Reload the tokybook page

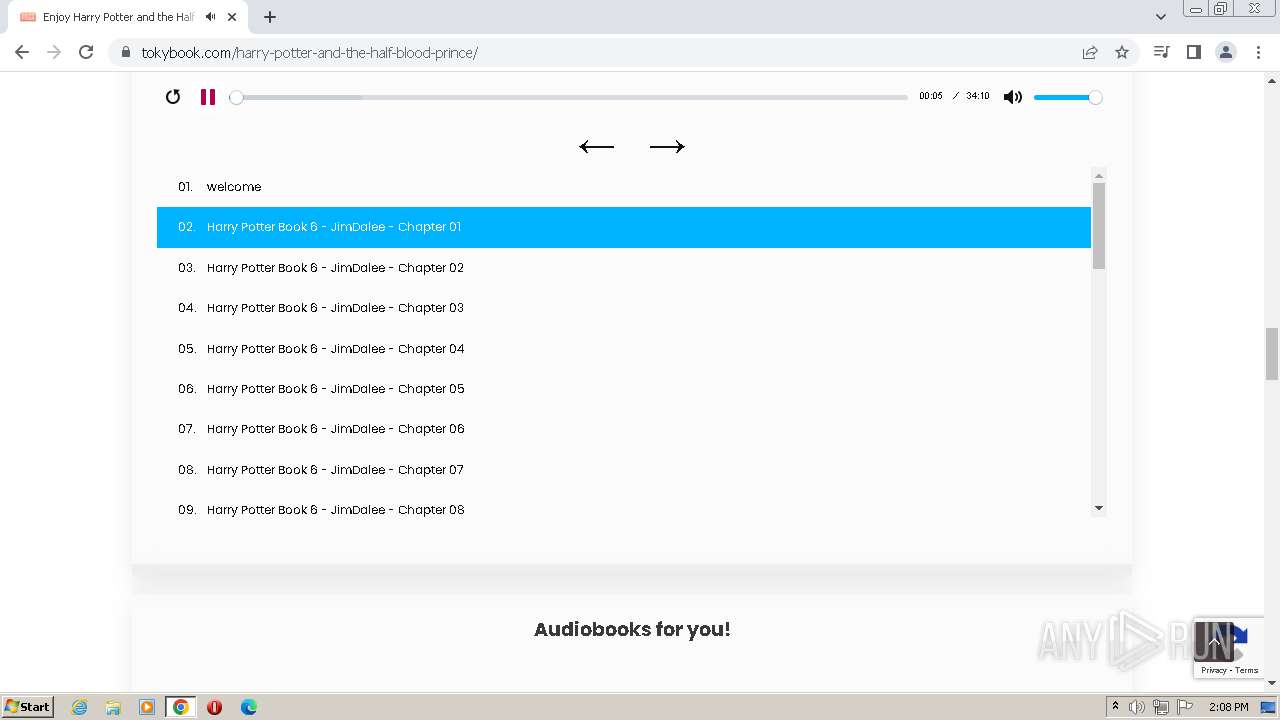(86, 52)
